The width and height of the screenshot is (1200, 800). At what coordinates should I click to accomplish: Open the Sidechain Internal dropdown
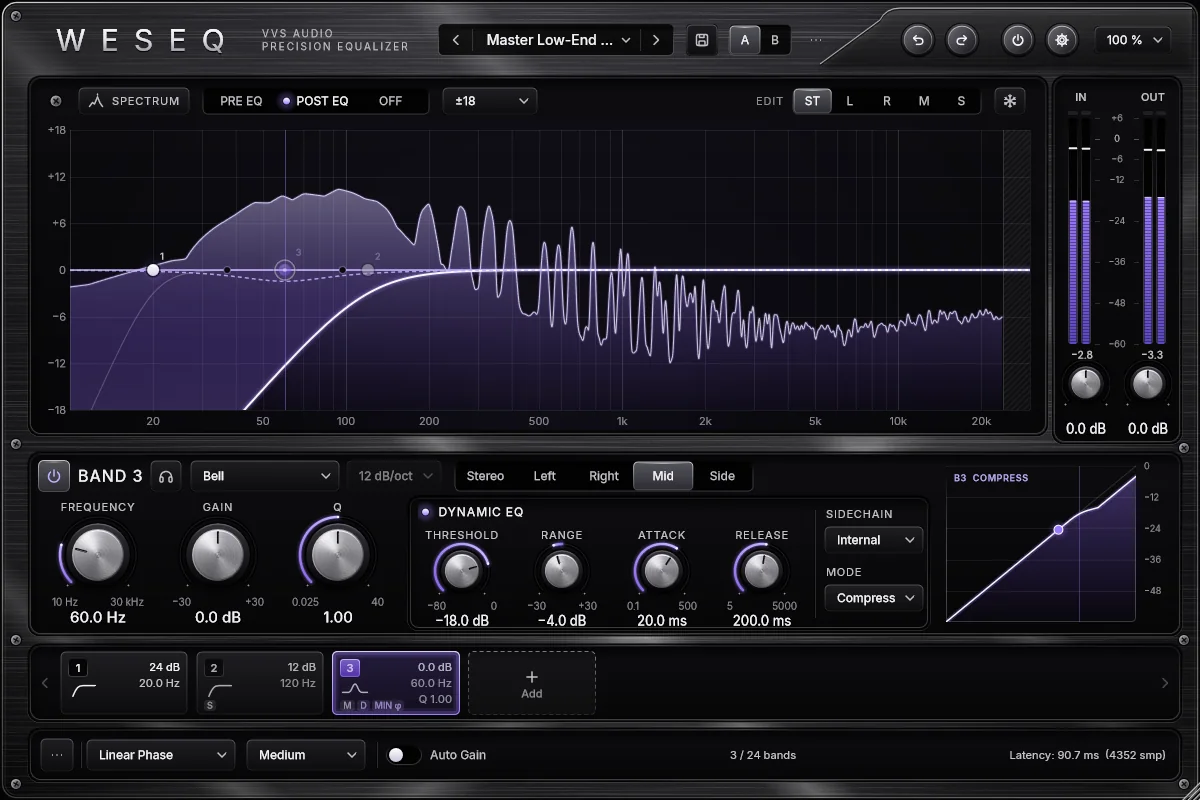tap(873, 540)
